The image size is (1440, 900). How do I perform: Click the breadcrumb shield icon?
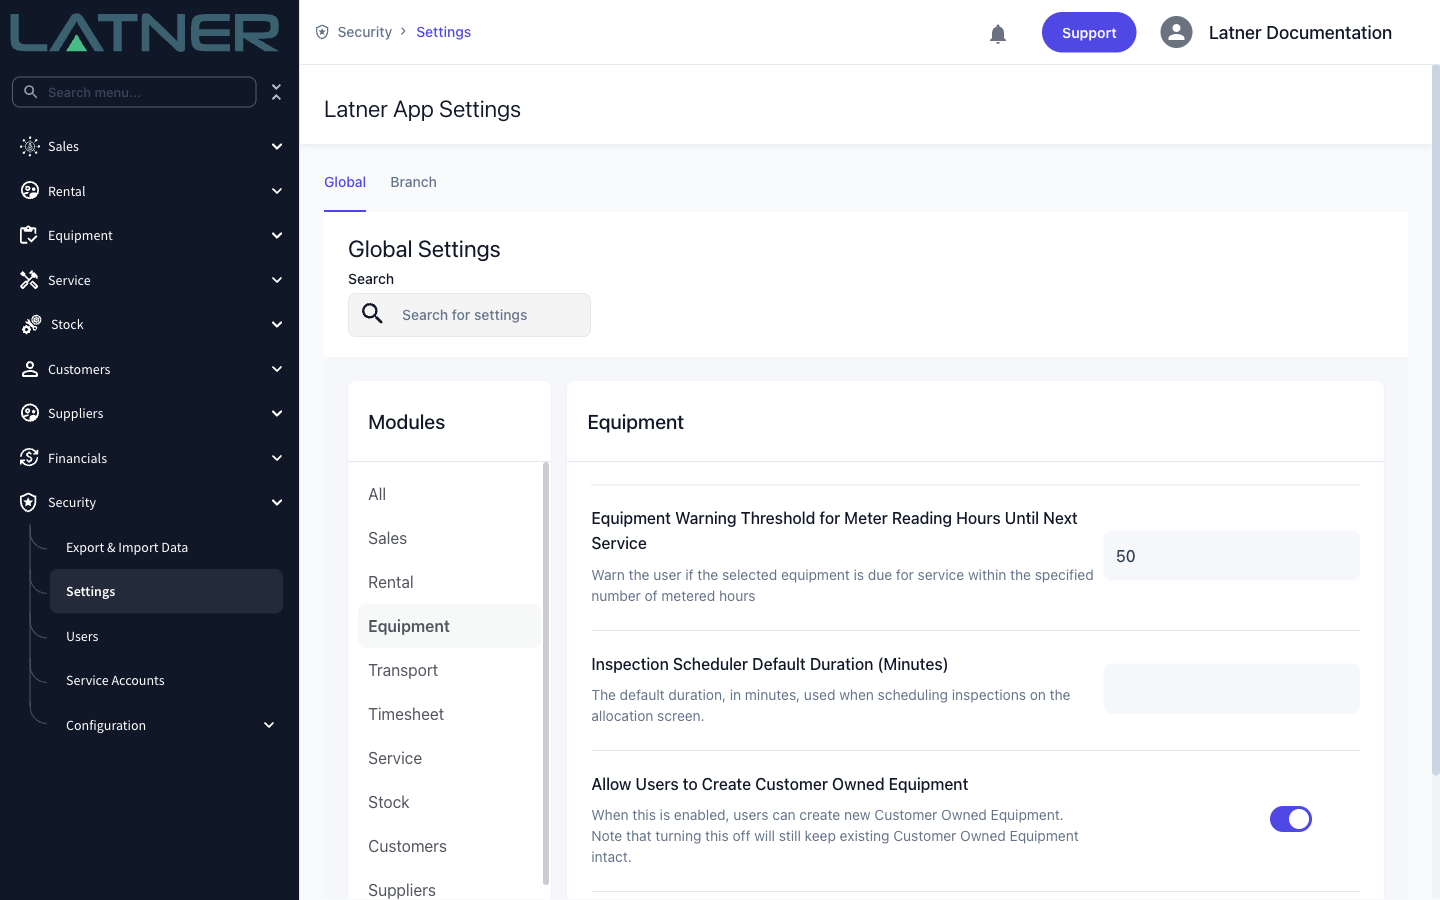coord(322,32)
